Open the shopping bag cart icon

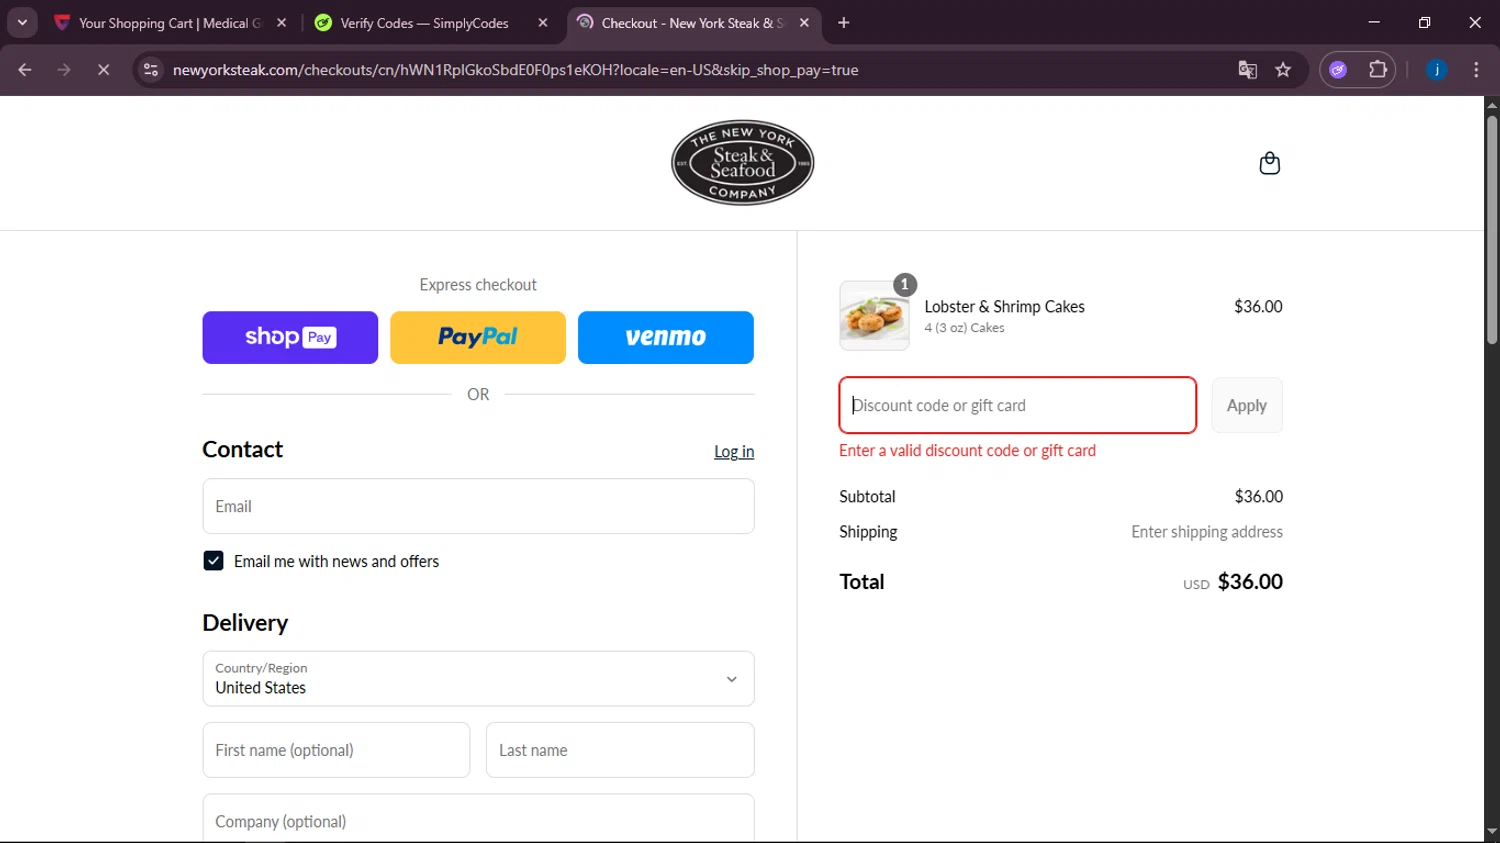coord(1269,163)
